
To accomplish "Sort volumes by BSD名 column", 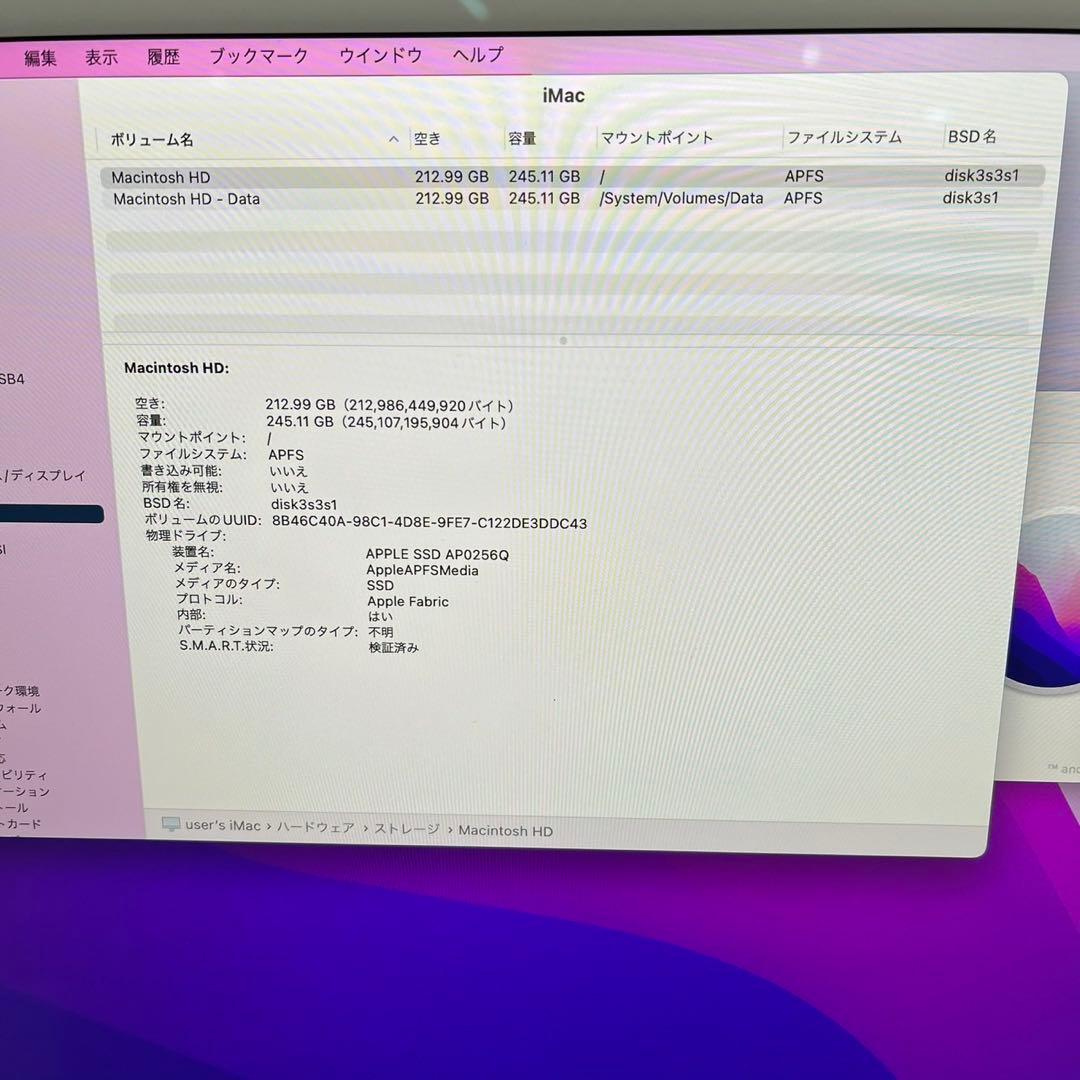I will coord(971,136).
